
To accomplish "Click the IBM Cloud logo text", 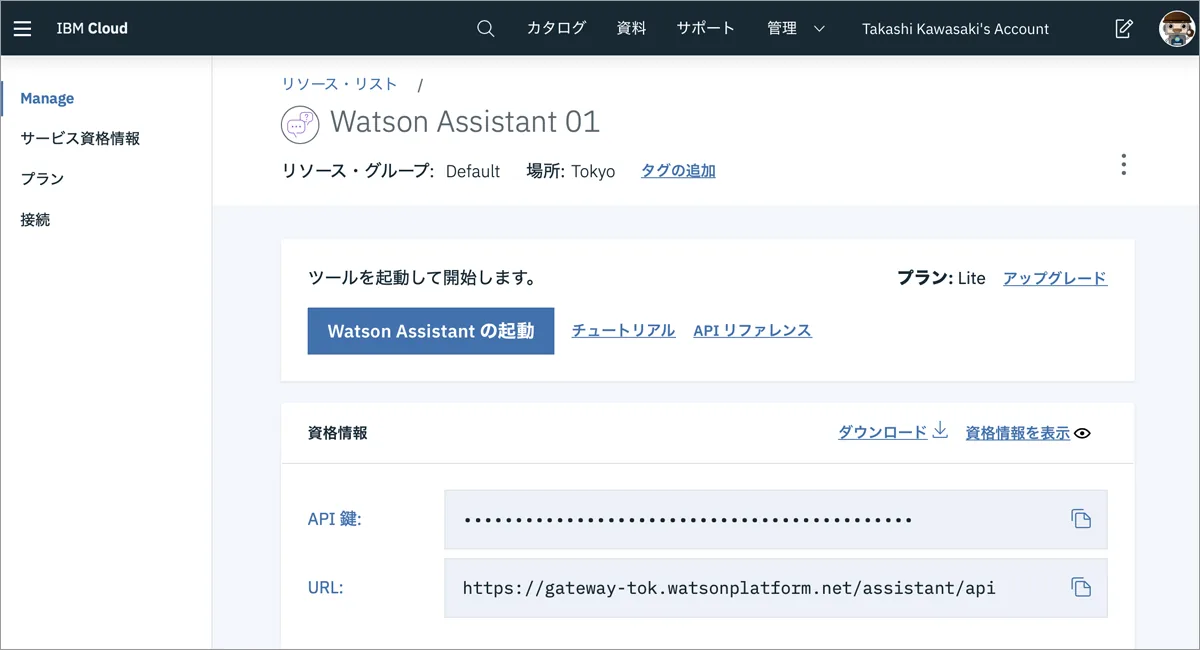I will pos(92,29).
